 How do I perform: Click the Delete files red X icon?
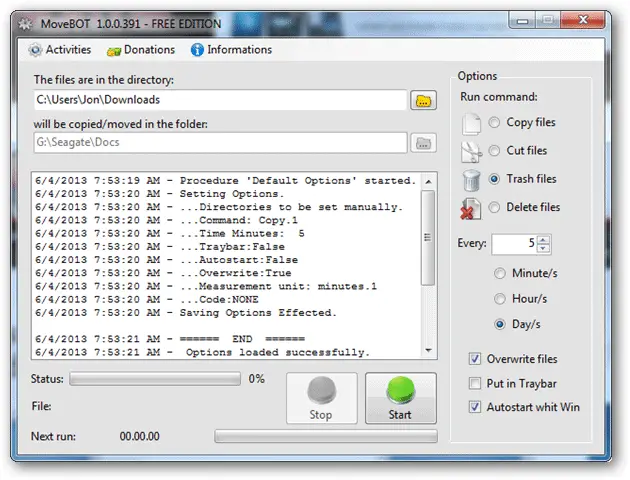point(470,208)
